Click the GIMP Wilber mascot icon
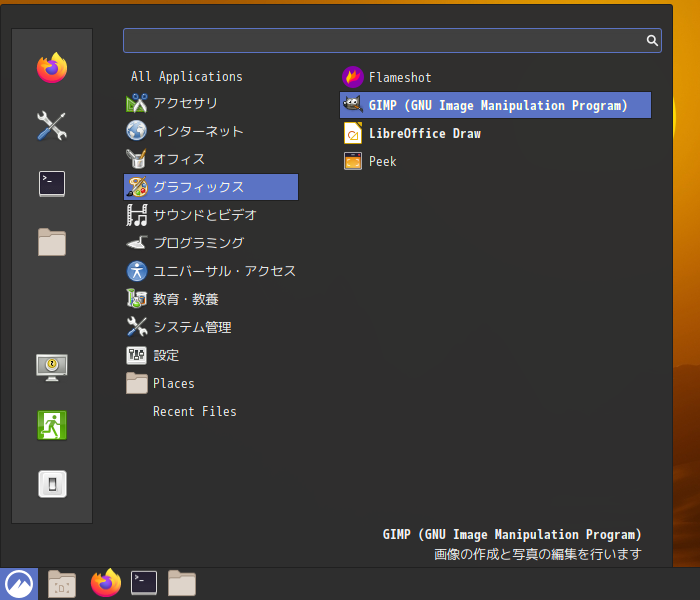 tap(353, 105)
